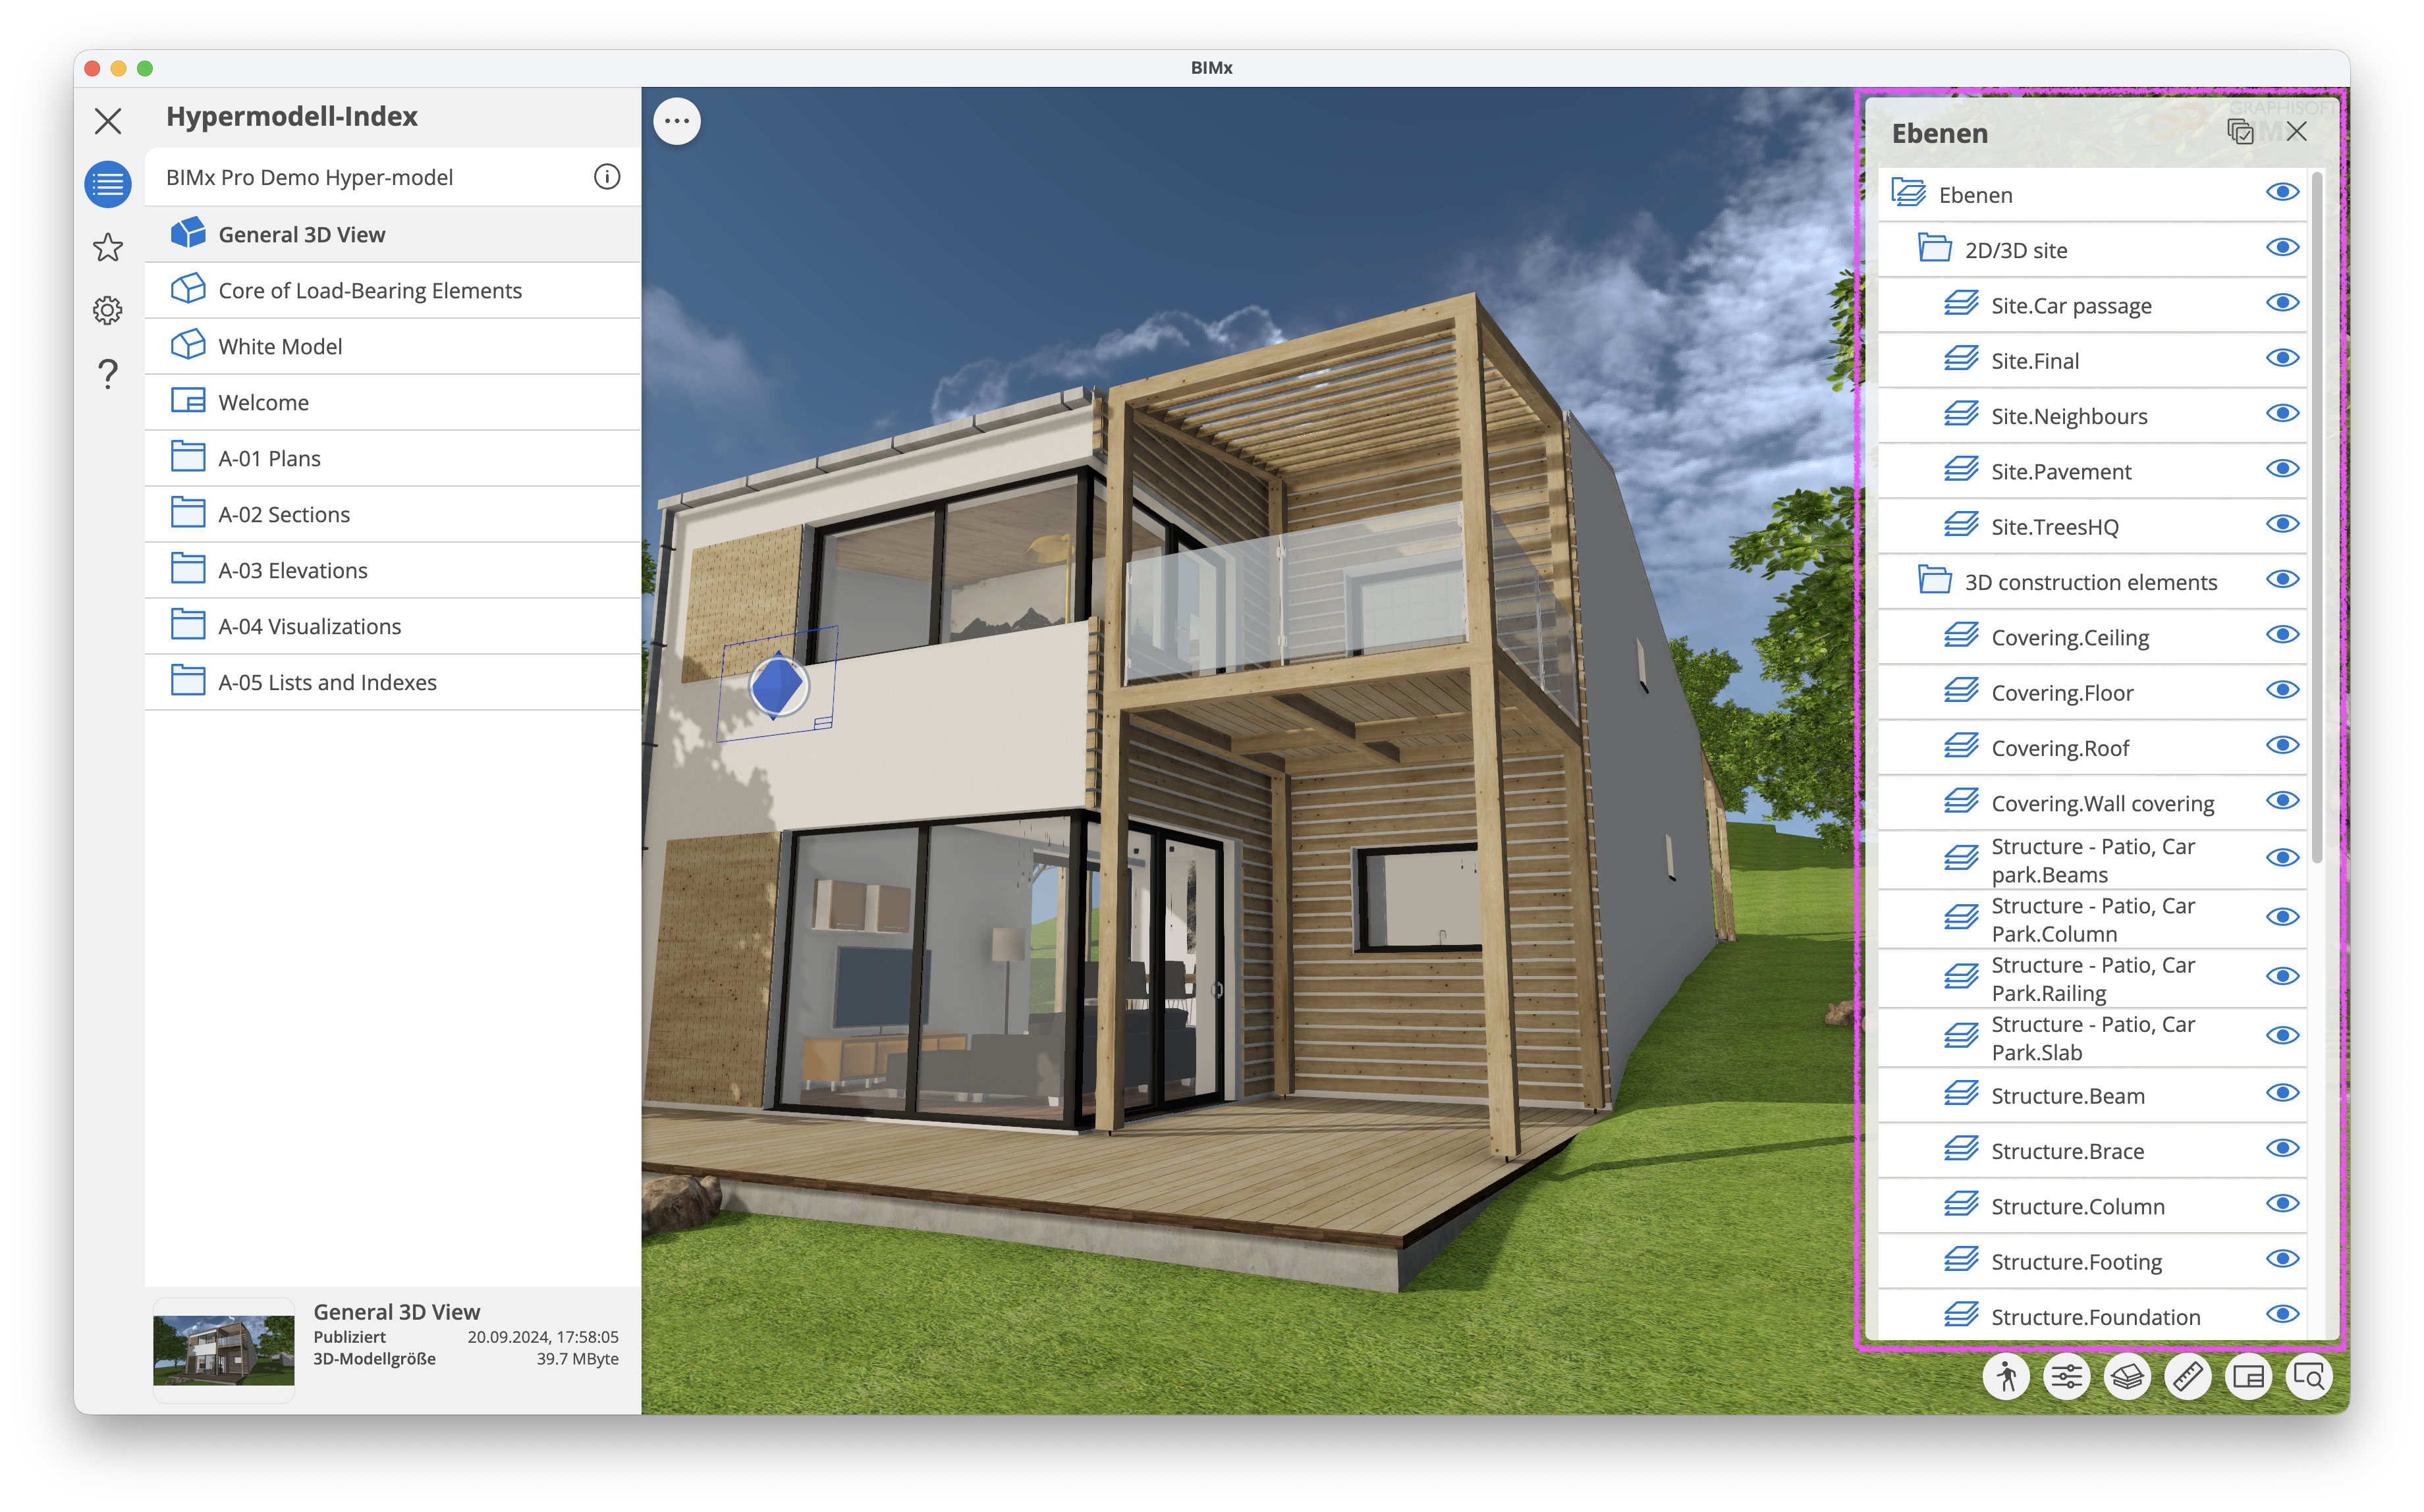Hide the Covering.Wall covering layer
The height and width of the screenshot is (1512, 2424).
point(2282,801)
